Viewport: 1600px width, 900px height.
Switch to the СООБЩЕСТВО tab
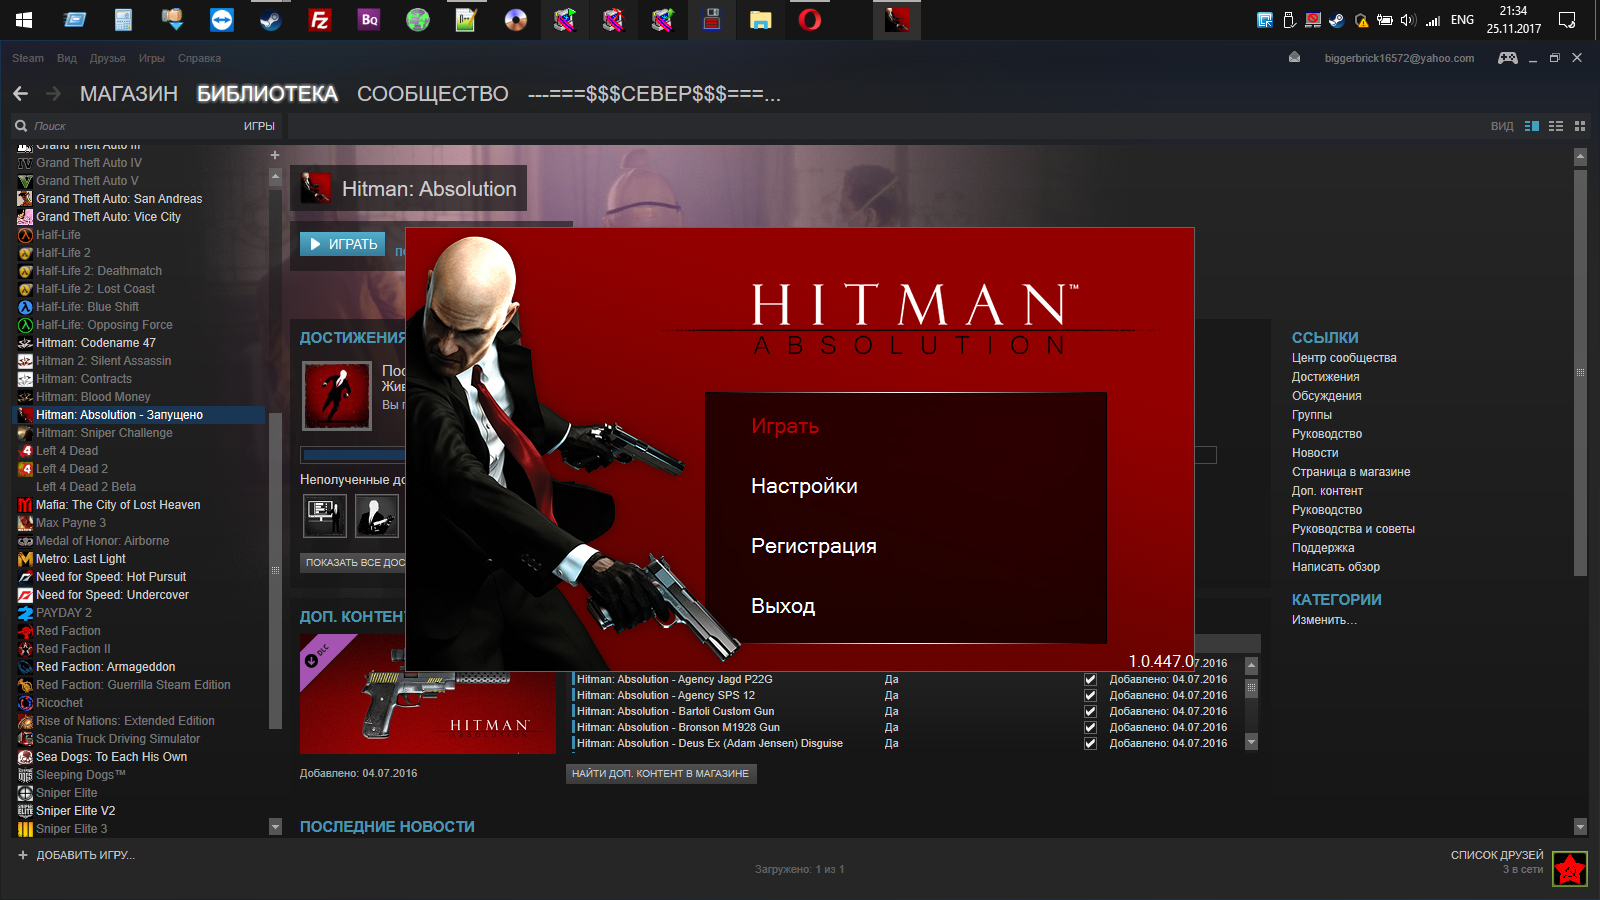(433, 94)
